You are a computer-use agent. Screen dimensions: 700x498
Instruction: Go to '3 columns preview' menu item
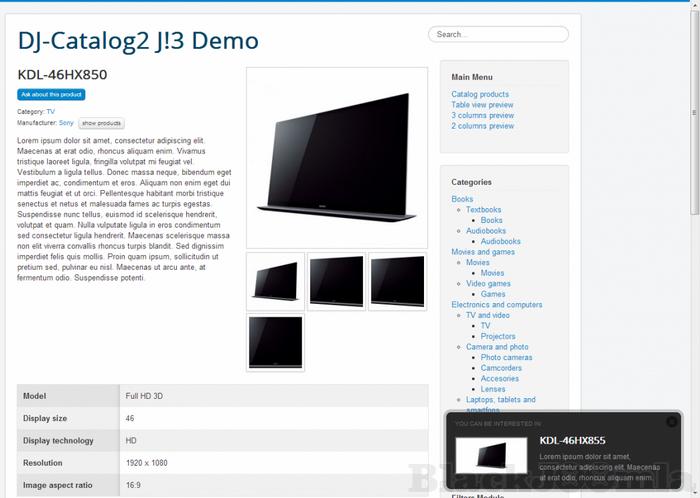click(482, 116)
